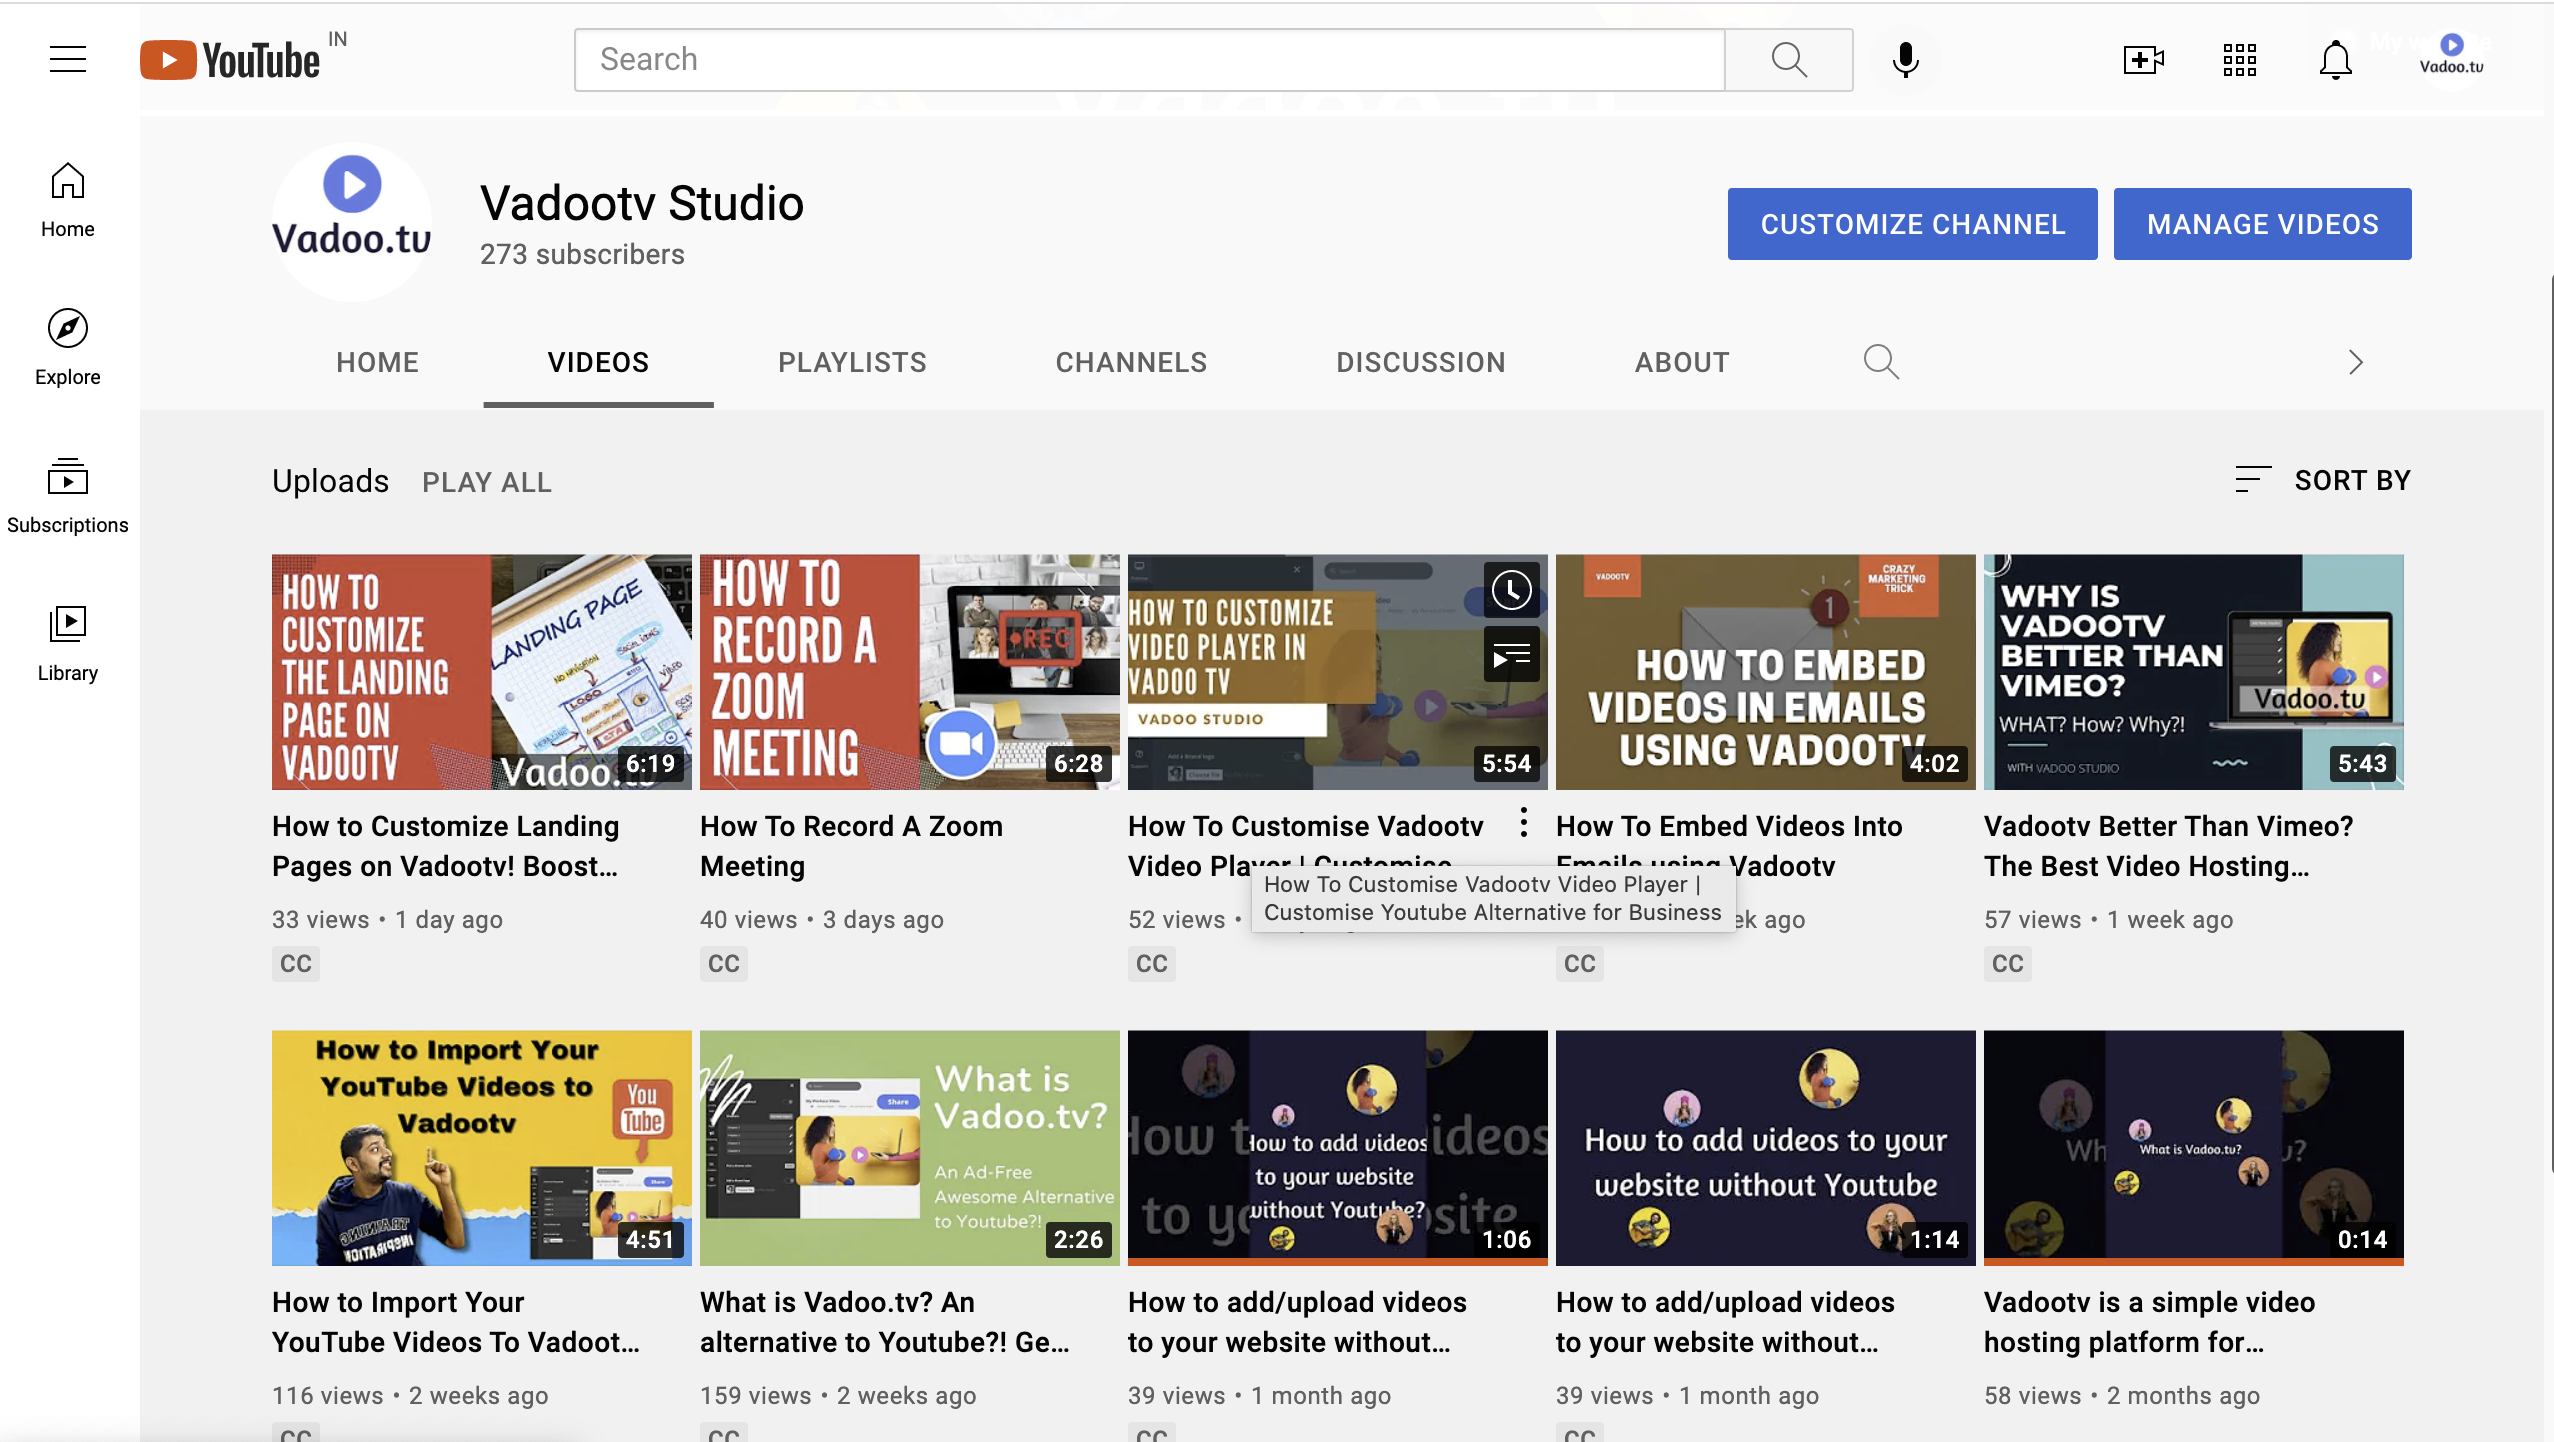Open Library in the sidebar

click(x=68, y=644)
